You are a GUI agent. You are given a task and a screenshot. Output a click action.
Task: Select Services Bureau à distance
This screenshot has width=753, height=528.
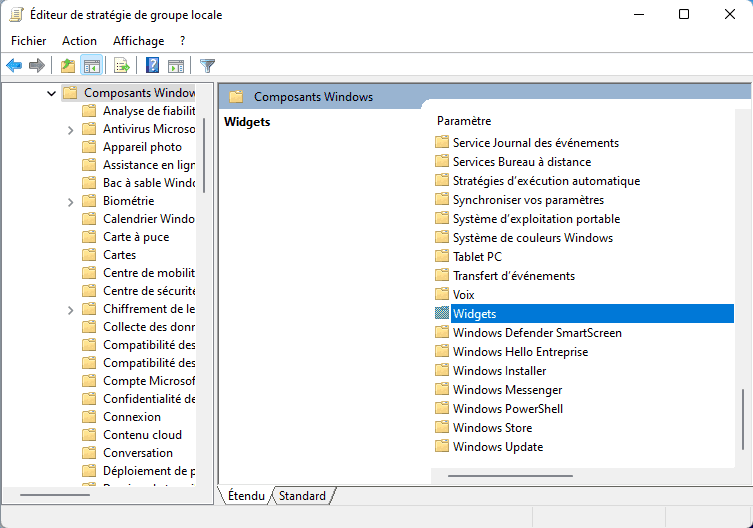tap(522, 161)
